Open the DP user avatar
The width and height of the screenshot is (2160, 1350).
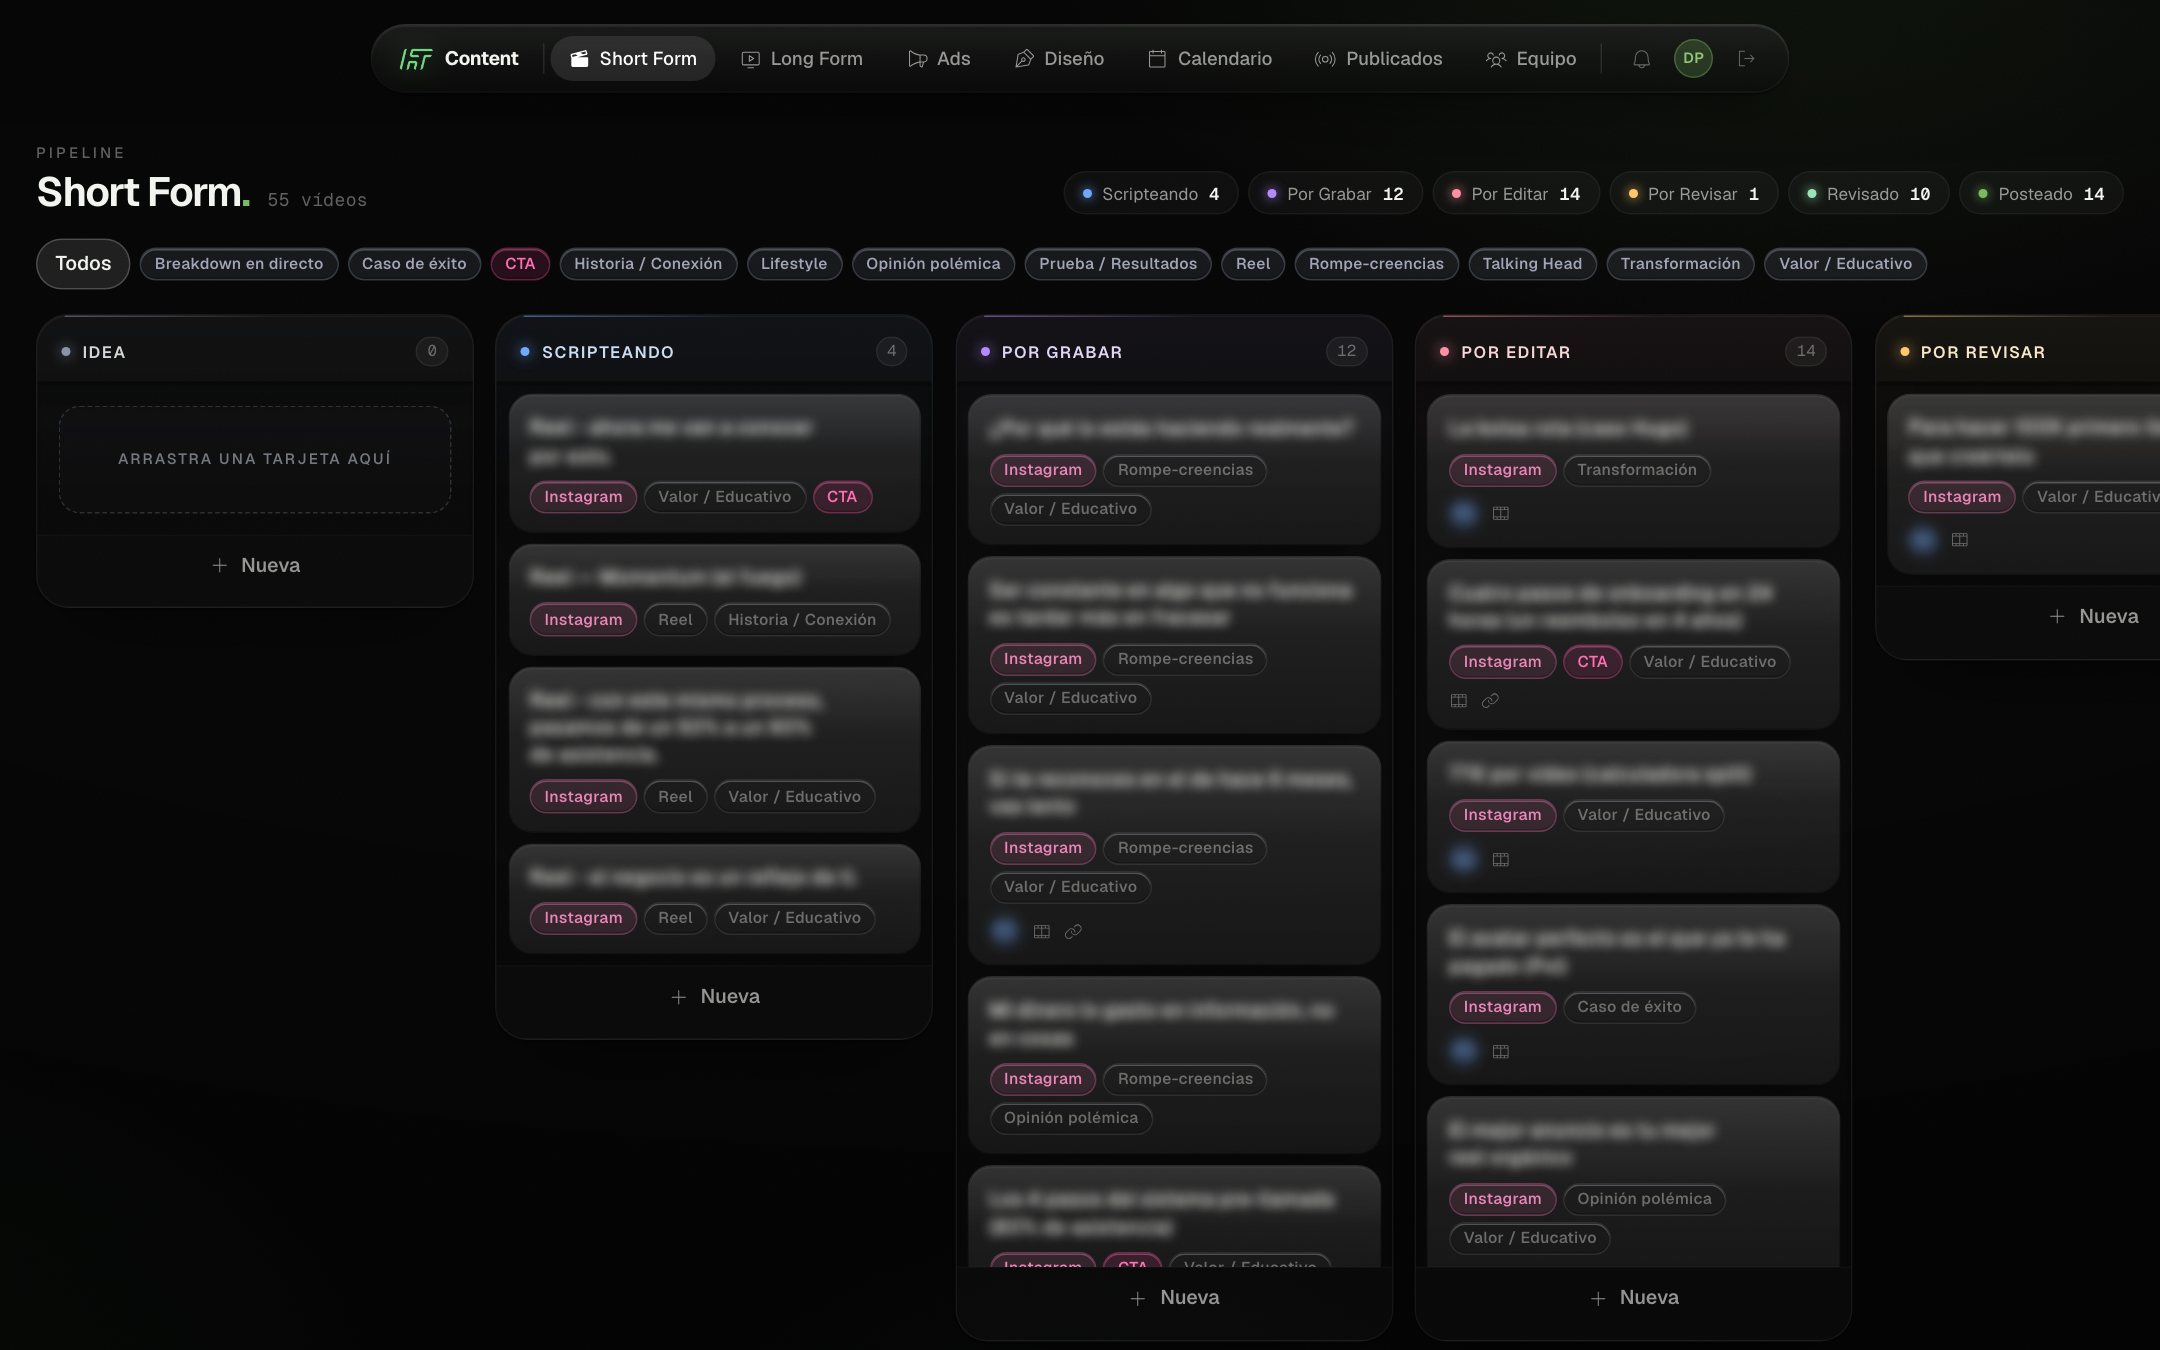(x=1693, y=58)
